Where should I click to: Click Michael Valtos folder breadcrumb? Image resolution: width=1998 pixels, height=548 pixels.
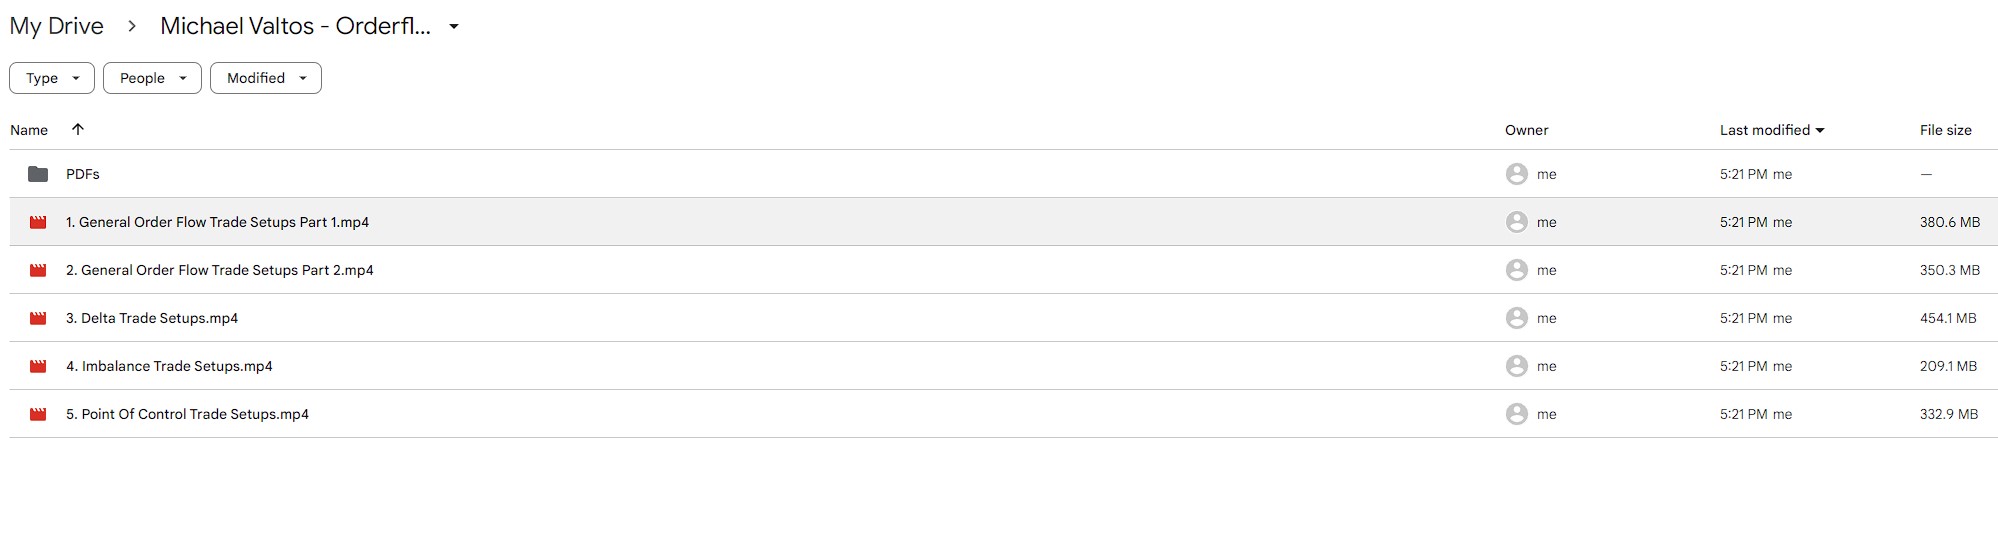[296, 26]
